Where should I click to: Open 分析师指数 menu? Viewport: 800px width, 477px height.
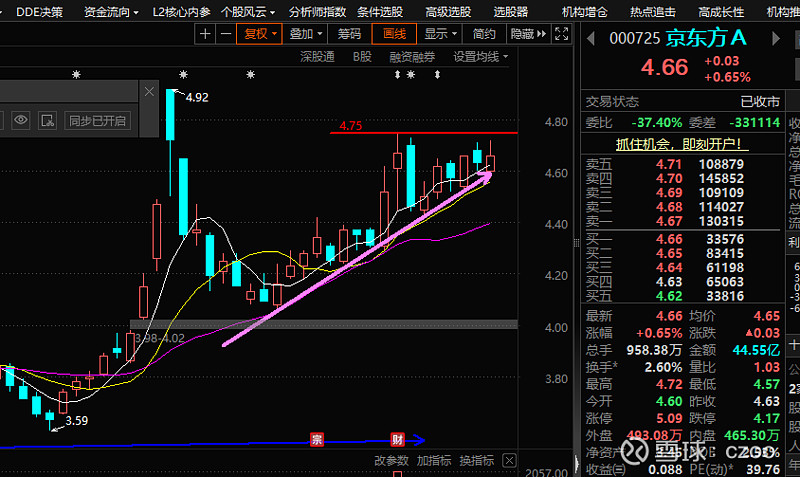coord(317,12)
